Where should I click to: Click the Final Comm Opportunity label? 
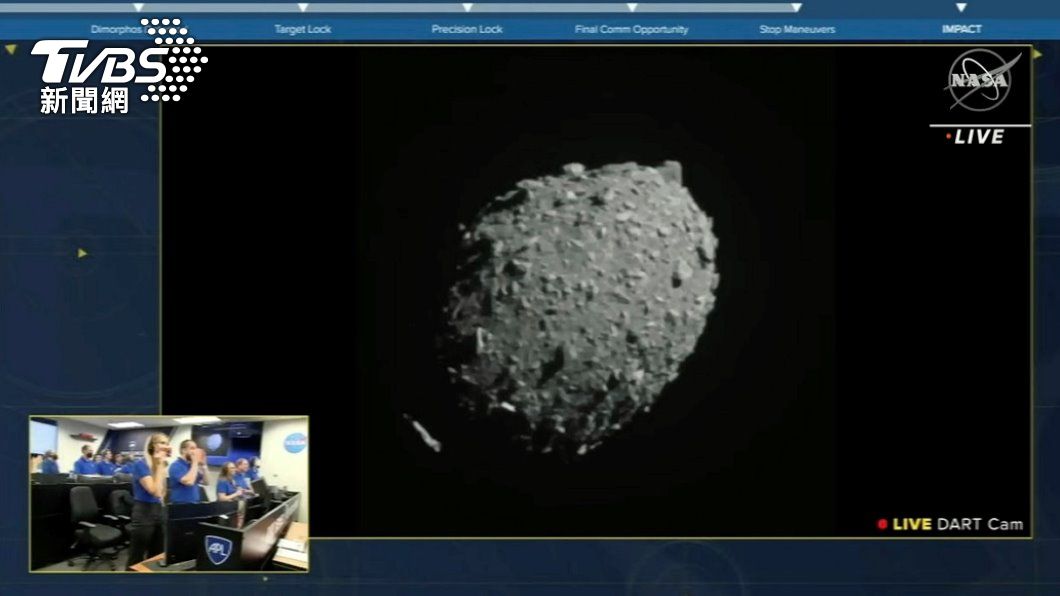coord(631,30)
